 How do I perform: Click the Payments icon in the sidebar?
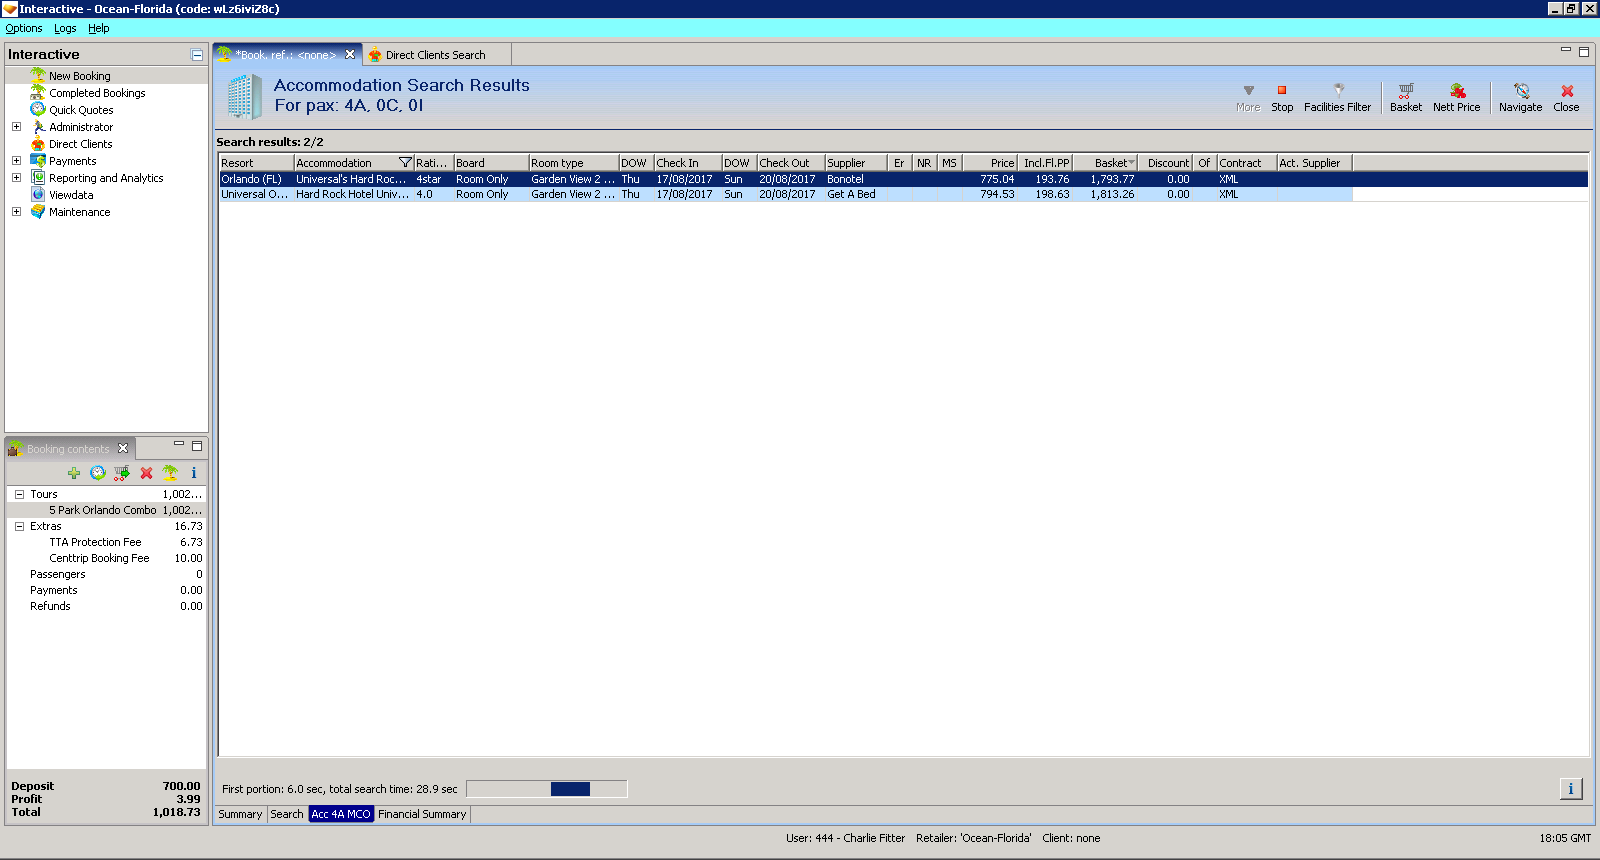pos(38,160)
